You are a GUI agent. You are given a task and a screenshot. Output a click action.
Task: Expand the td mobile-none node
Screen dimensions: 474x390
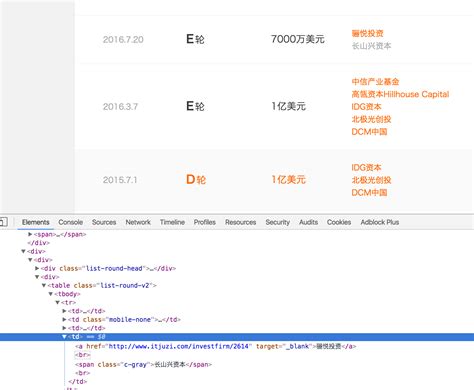[64, 319]
